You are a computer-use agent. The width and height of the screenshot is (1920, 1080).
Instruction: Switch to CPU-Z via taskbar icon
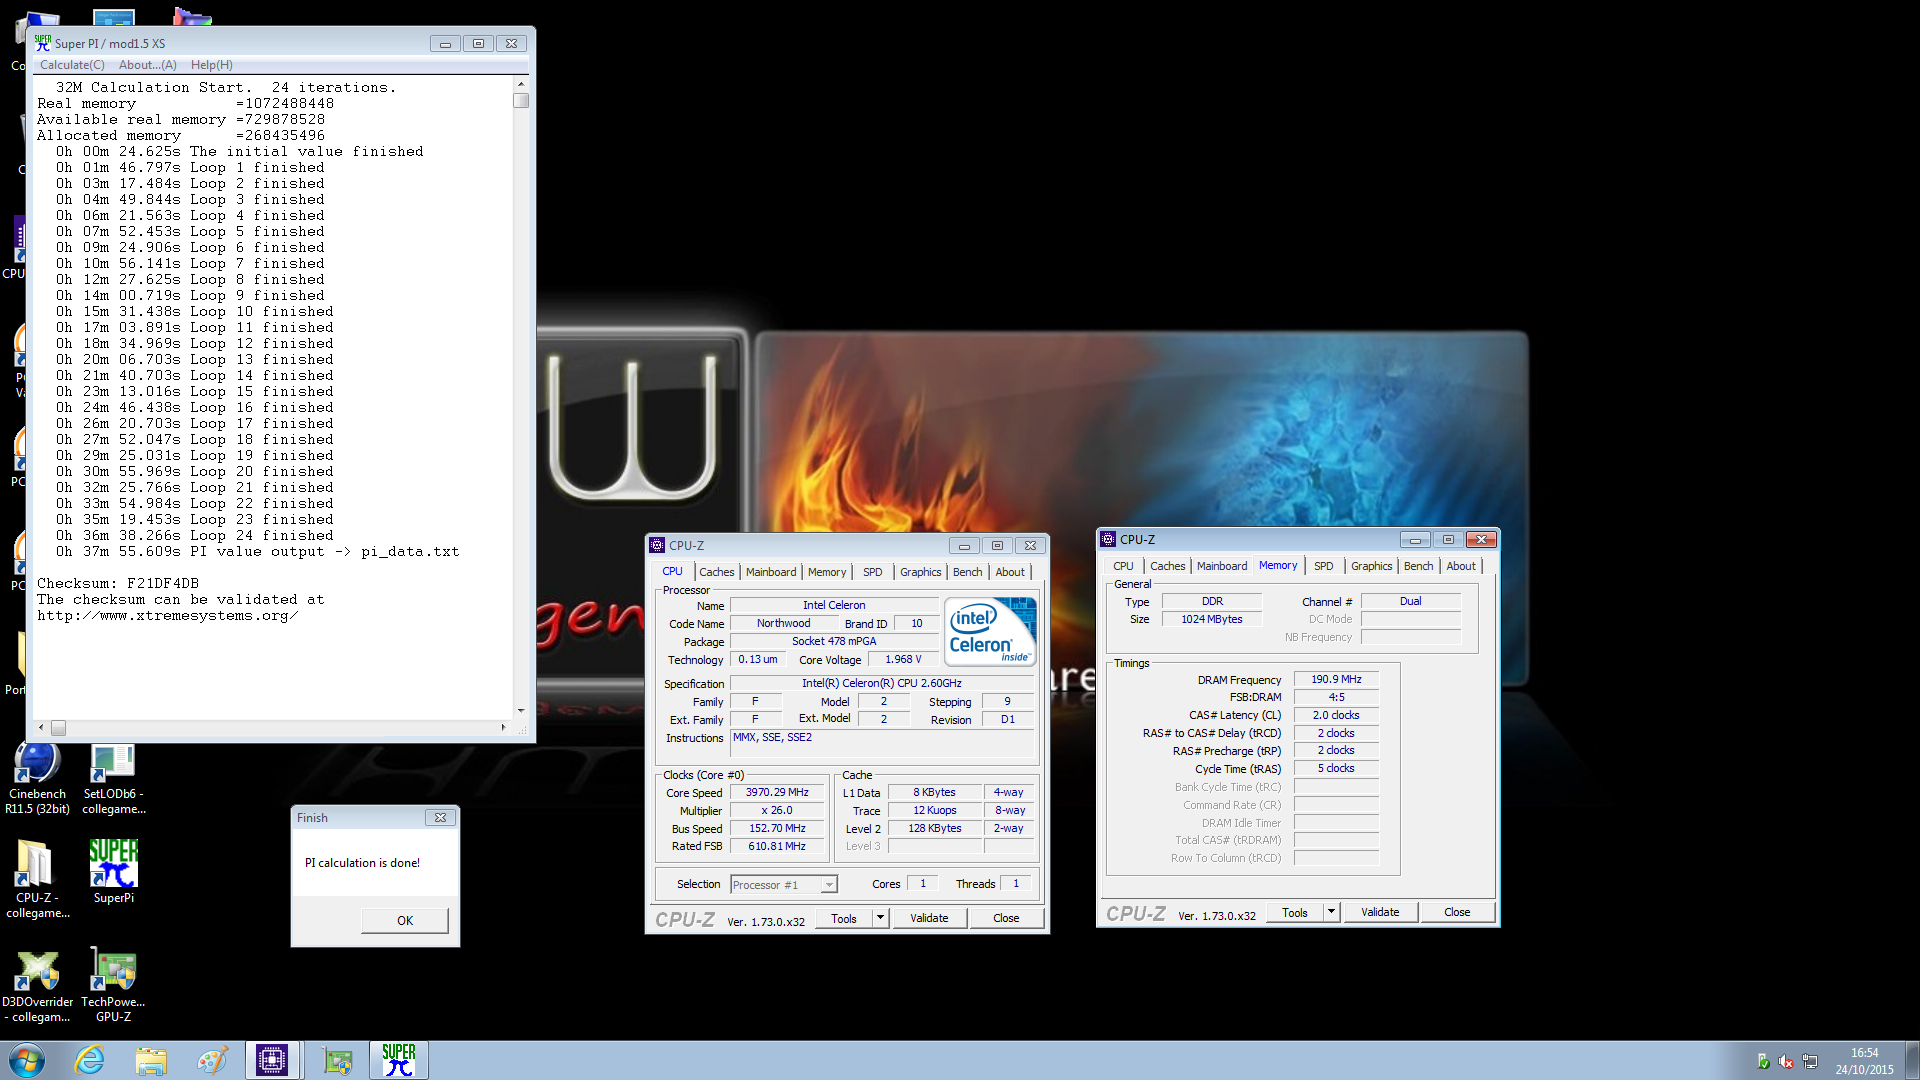pyautogui.click(x=272, y=1060)
